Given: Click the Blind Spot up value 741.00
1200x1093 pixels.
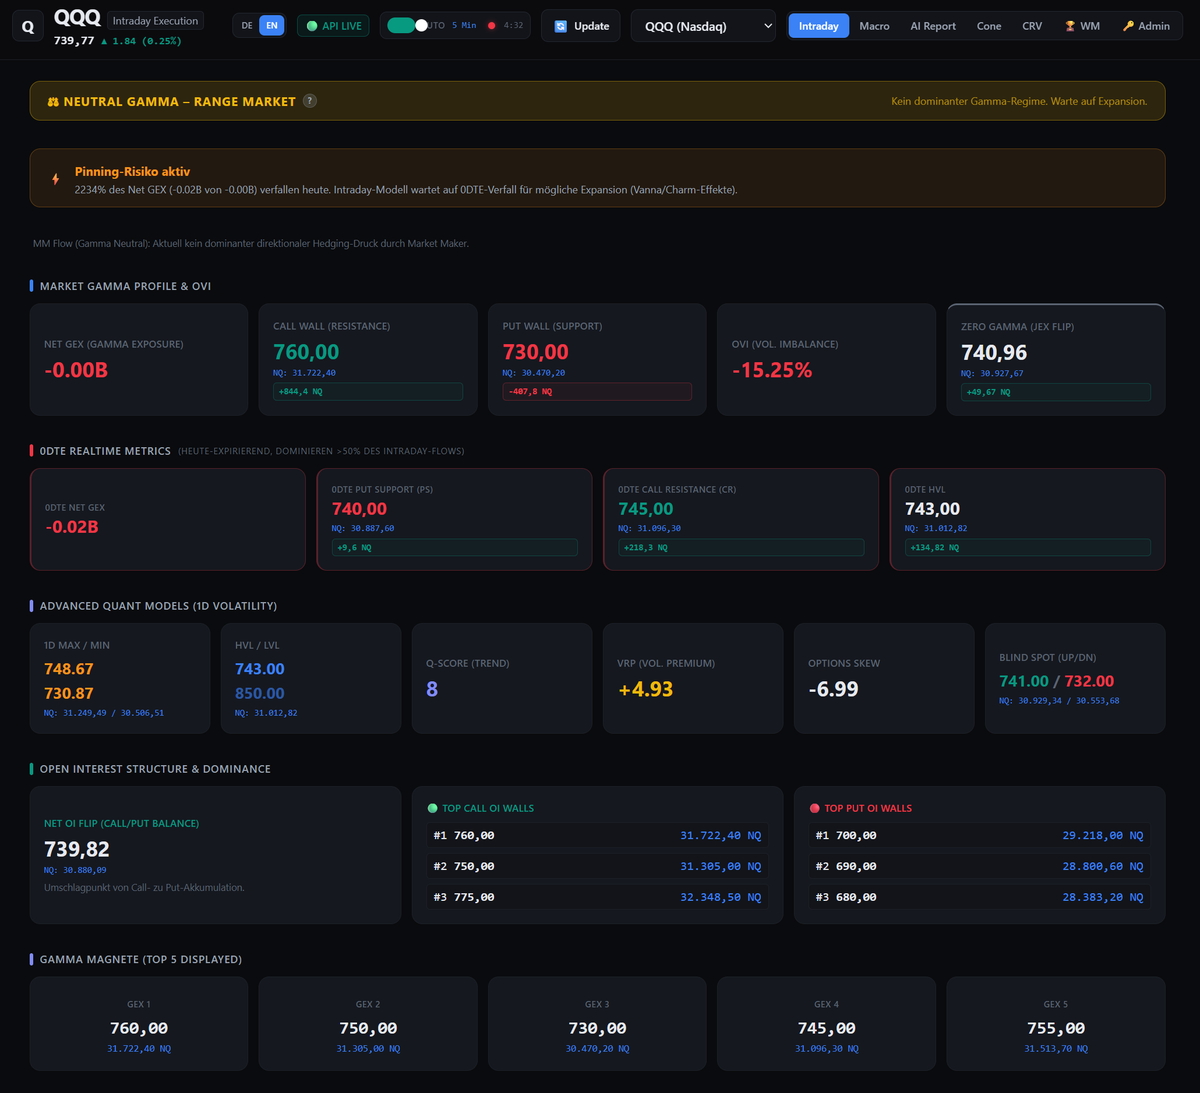Looking at the screenshot, I should click(x=1024, y=681).
